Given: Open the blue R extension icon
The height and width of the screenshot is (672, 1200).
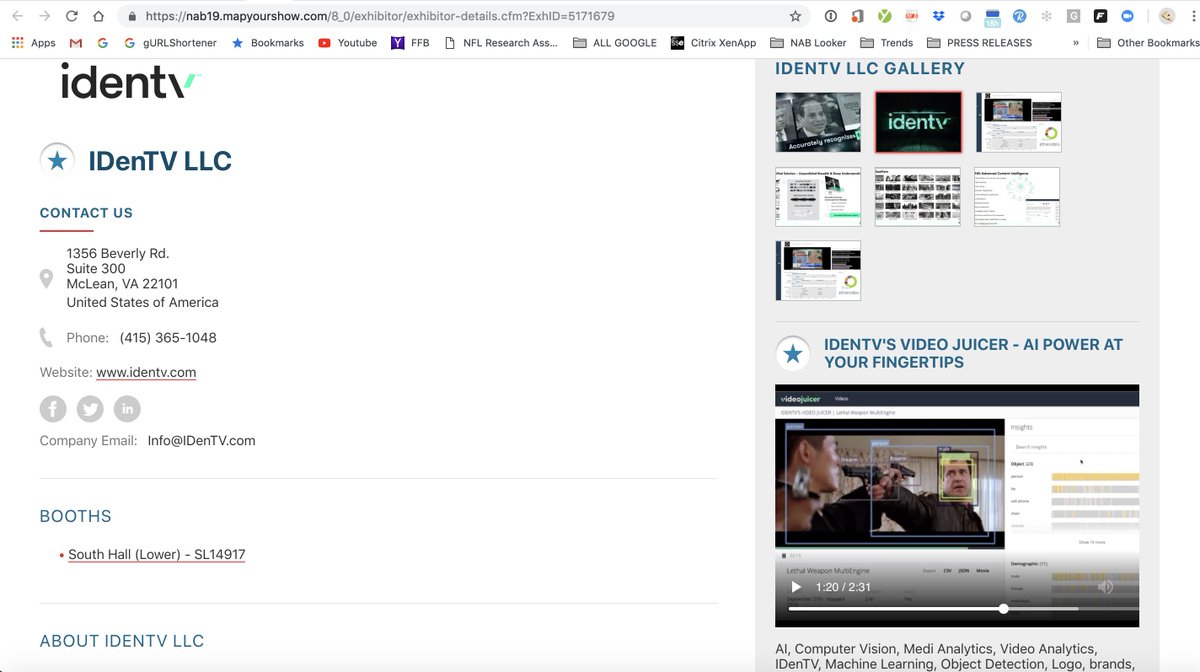Looking at the screenshot, I should click(1019, 16).
